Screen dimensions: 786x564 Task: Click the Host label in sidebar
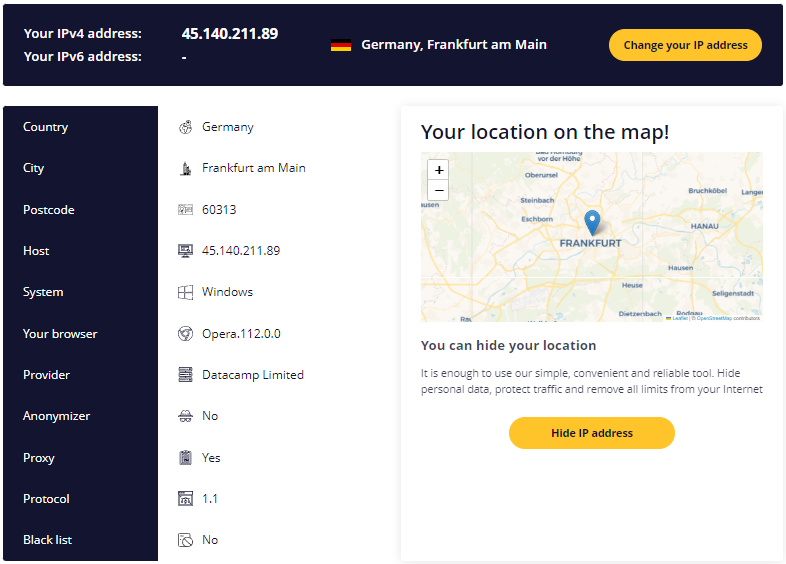tap(36, 251)
